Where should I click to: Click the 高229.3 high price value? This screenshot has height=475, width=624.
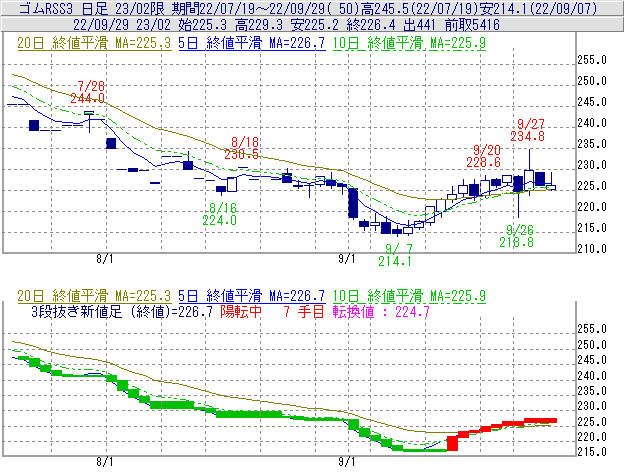pyautogui.click(x=259, y=25)
